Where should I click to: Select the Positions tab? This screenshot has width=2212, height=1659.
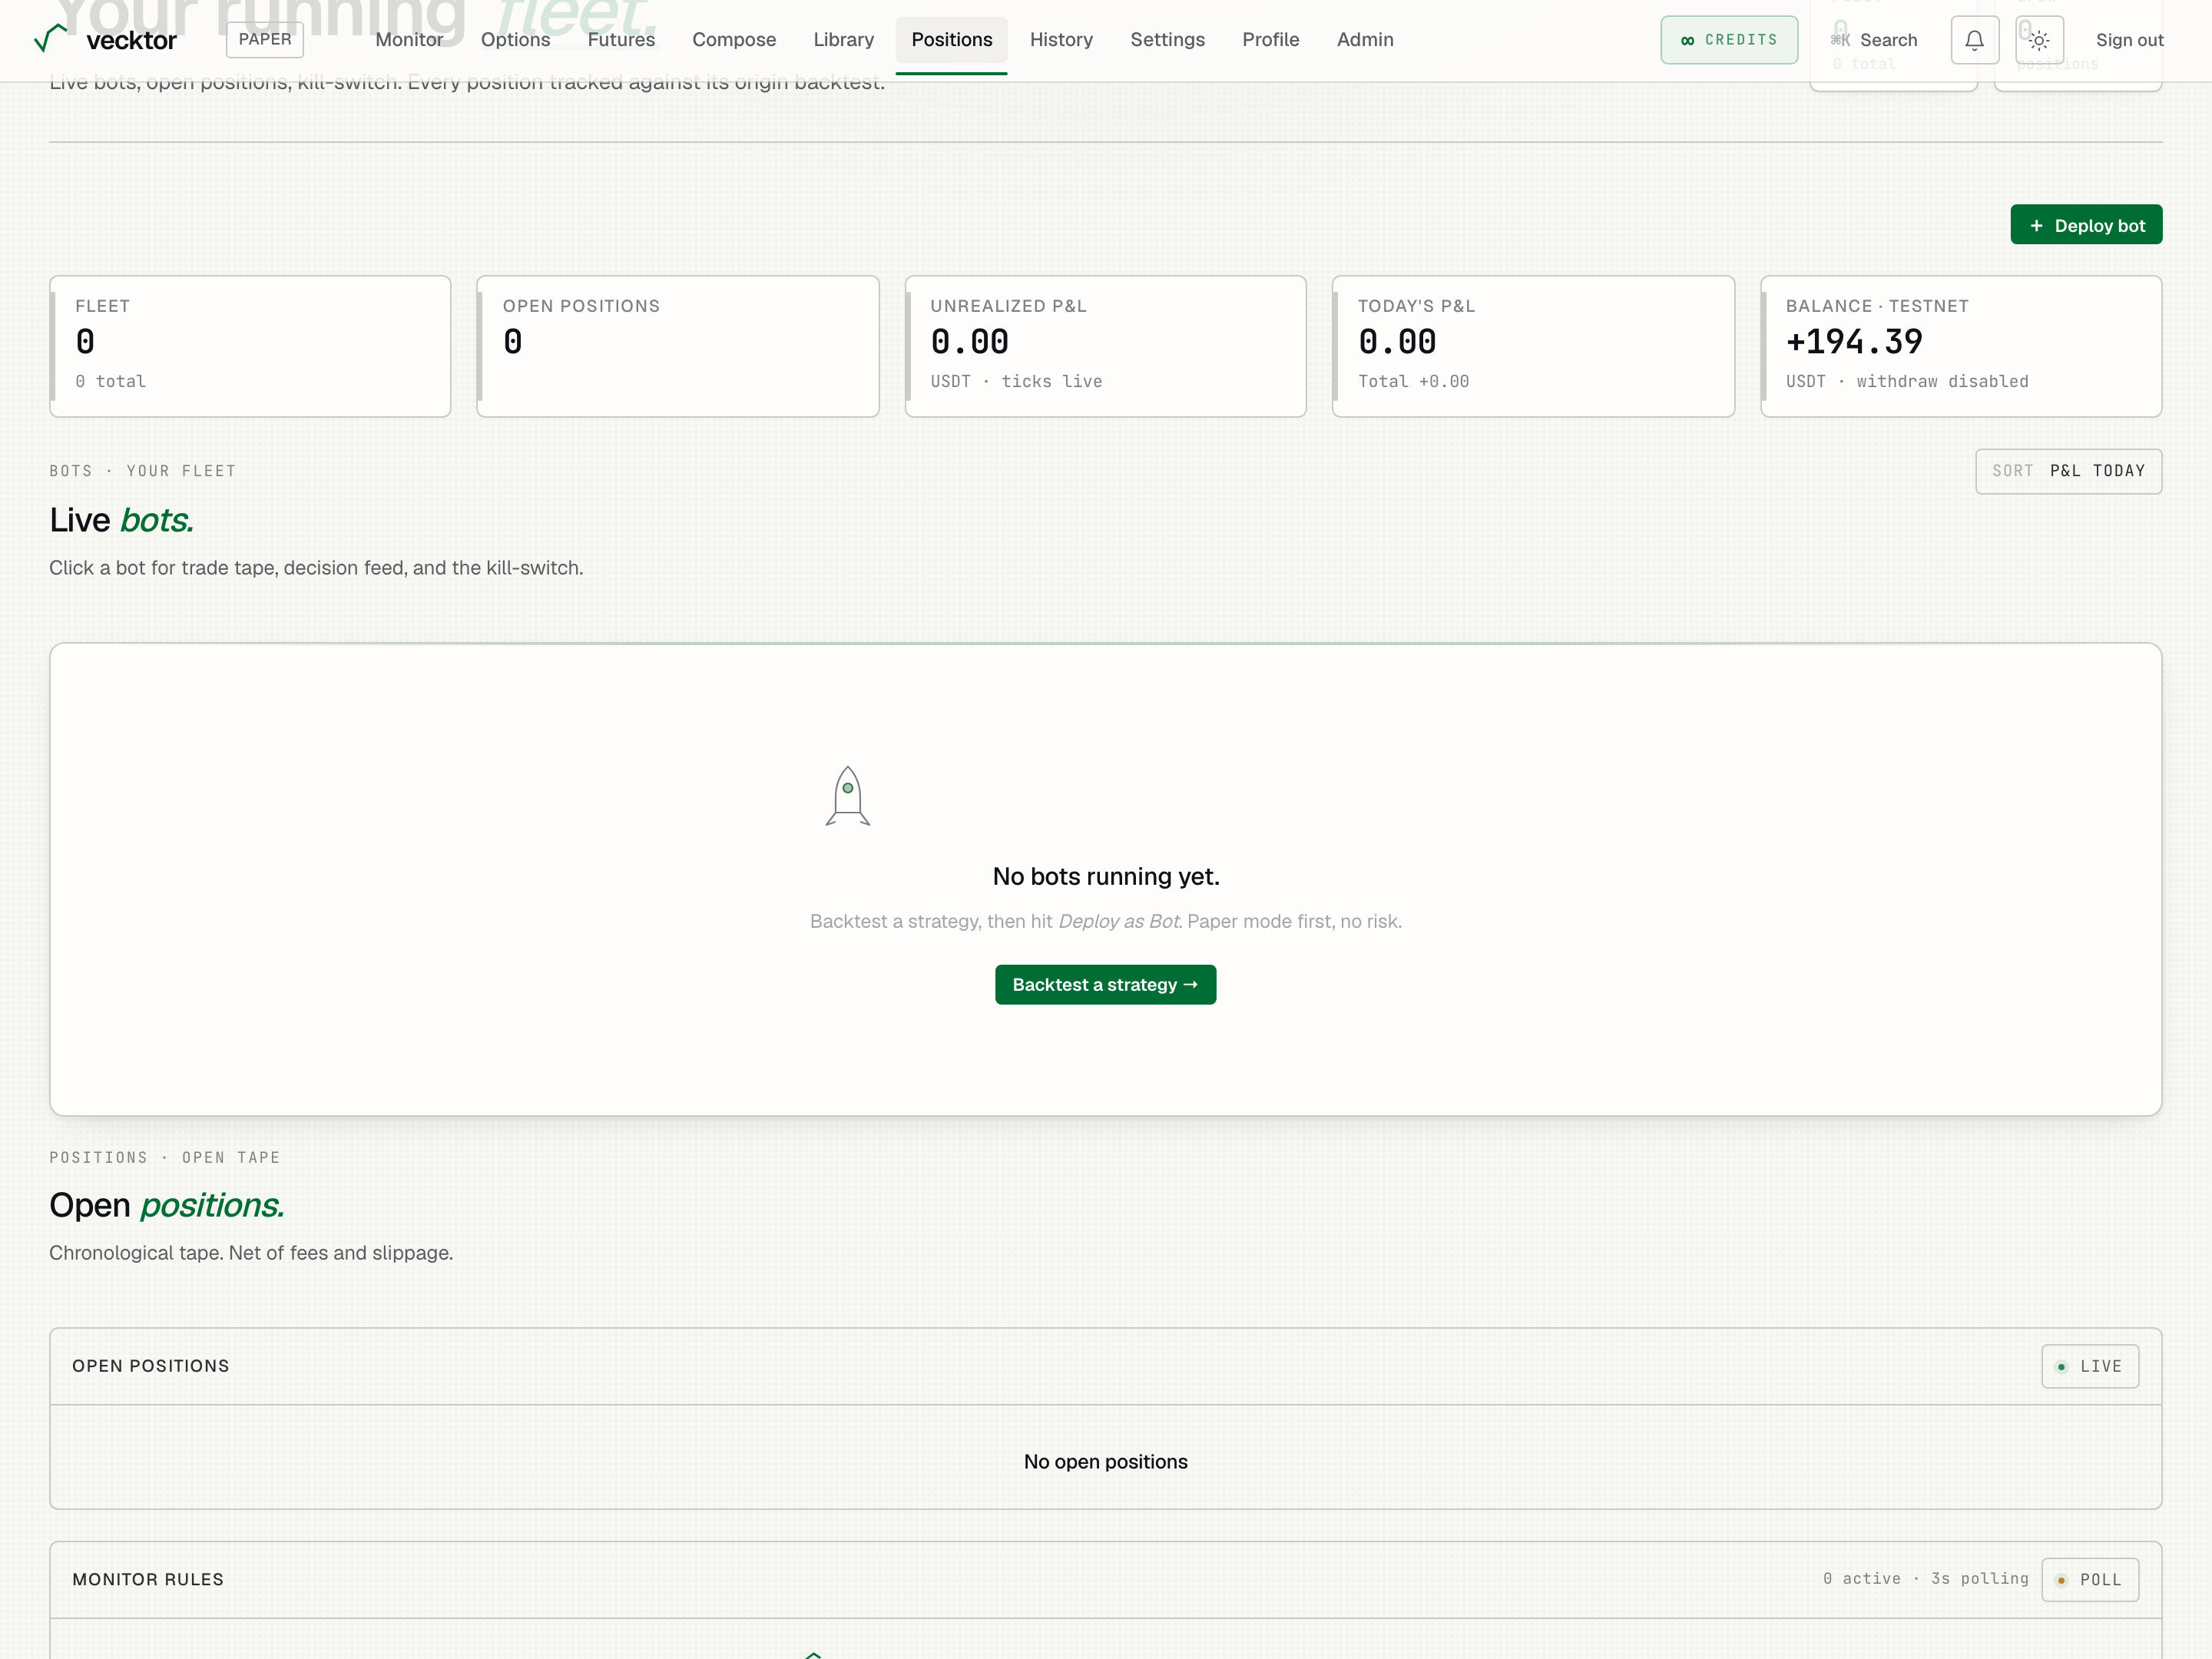(952, 40)
